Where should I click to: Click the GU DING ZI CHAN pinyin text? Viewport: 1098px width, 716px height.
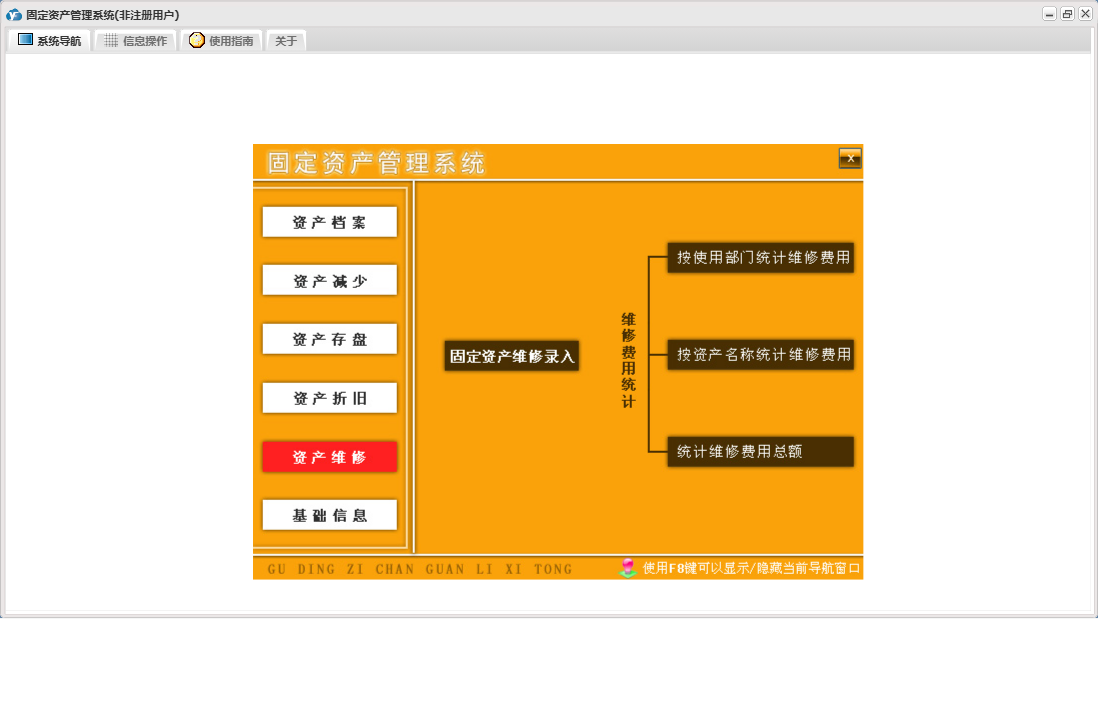[x=420, y=569]
